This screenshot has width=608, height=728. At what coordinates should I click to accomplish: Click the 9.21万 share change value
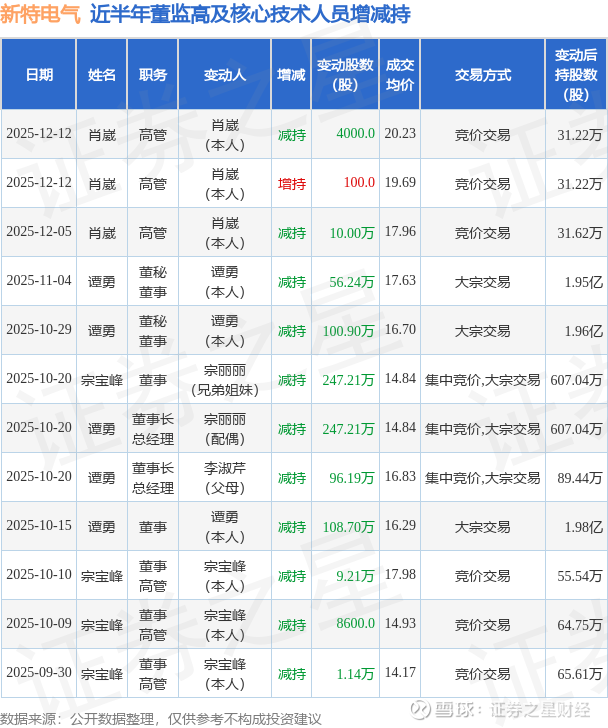point(355,576)
